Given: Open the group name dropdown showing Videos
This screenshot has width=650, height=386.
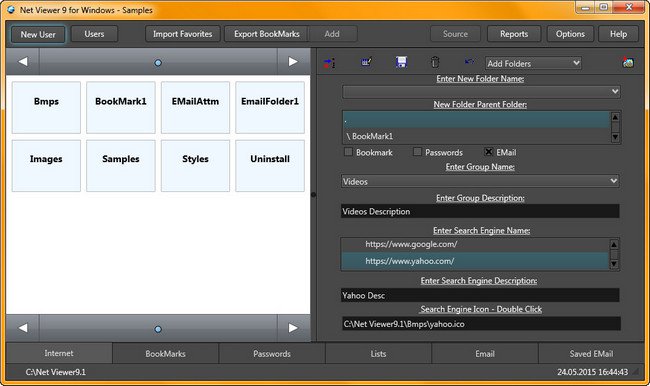Looking at the screenshot, I should pyautogui.click(x=480, y=181).
